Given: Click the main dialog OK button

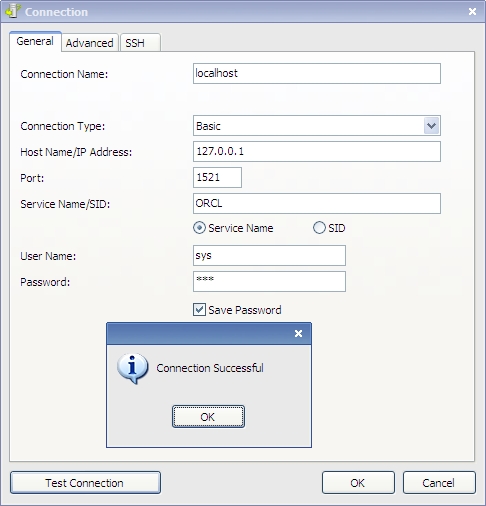Looking at the screenshot, I should coord(358,483).
